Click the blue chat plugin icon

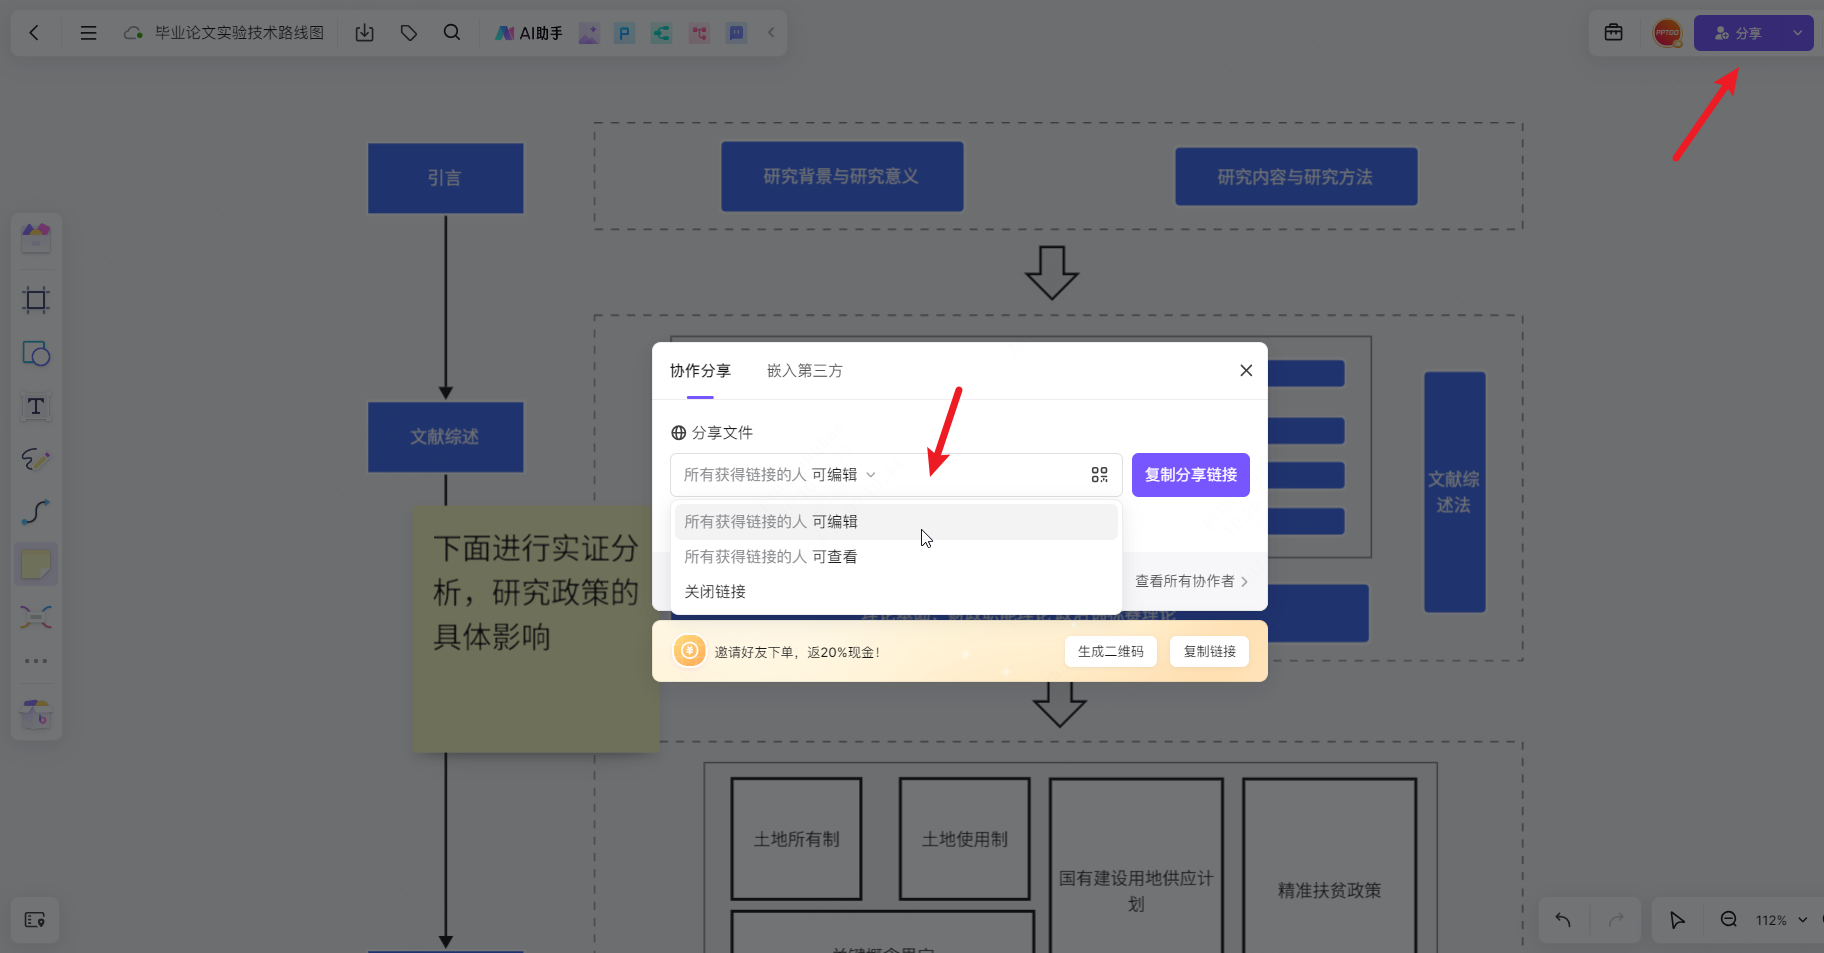tap(736, 33)
